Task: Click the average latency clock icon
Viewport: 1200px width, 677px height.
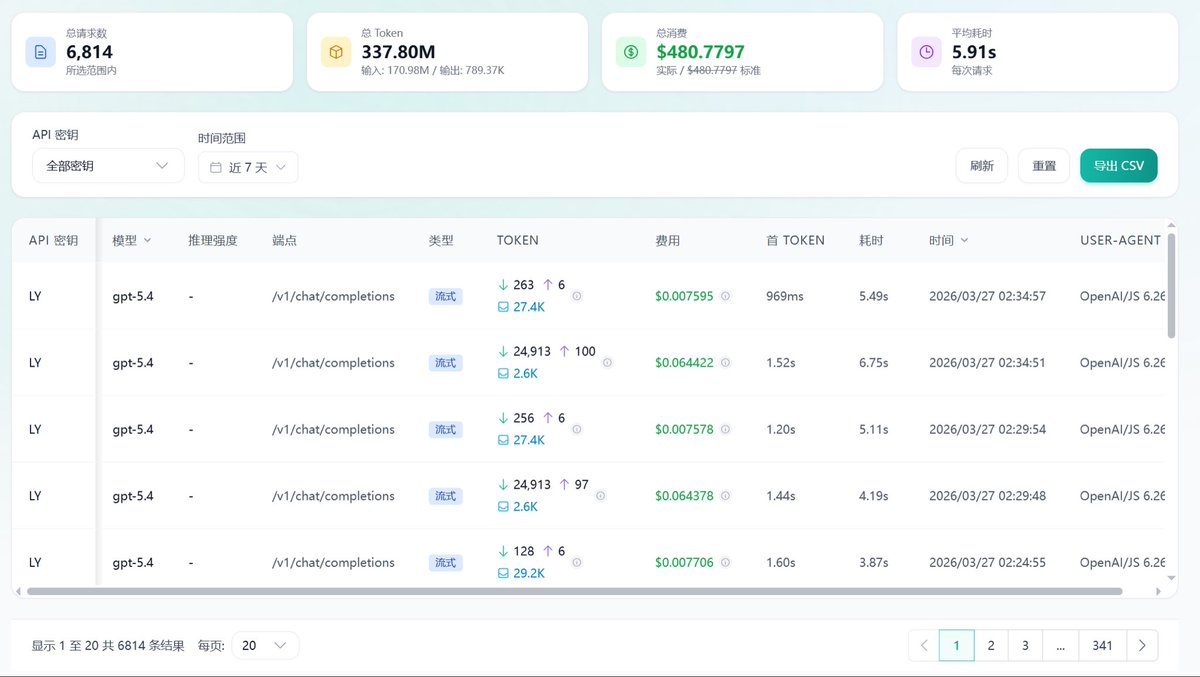Action: pyautogui.click(x=926, y=52)
